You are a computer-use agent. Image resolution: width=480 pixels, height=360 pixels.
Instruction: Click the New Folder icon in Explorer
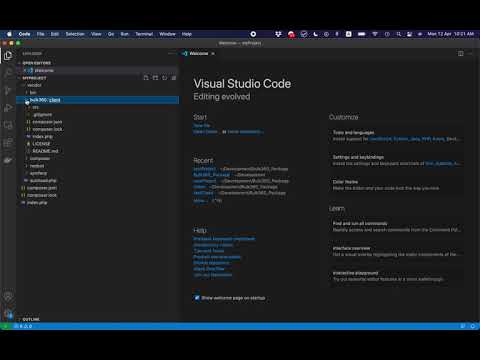pos(155,78)
